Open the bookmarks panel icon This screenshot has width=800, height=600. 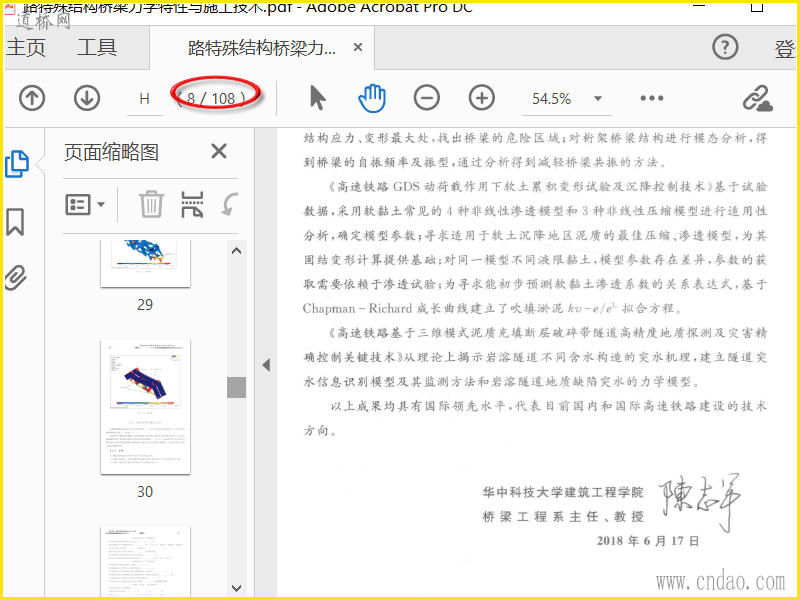click(x=15, y=222)
